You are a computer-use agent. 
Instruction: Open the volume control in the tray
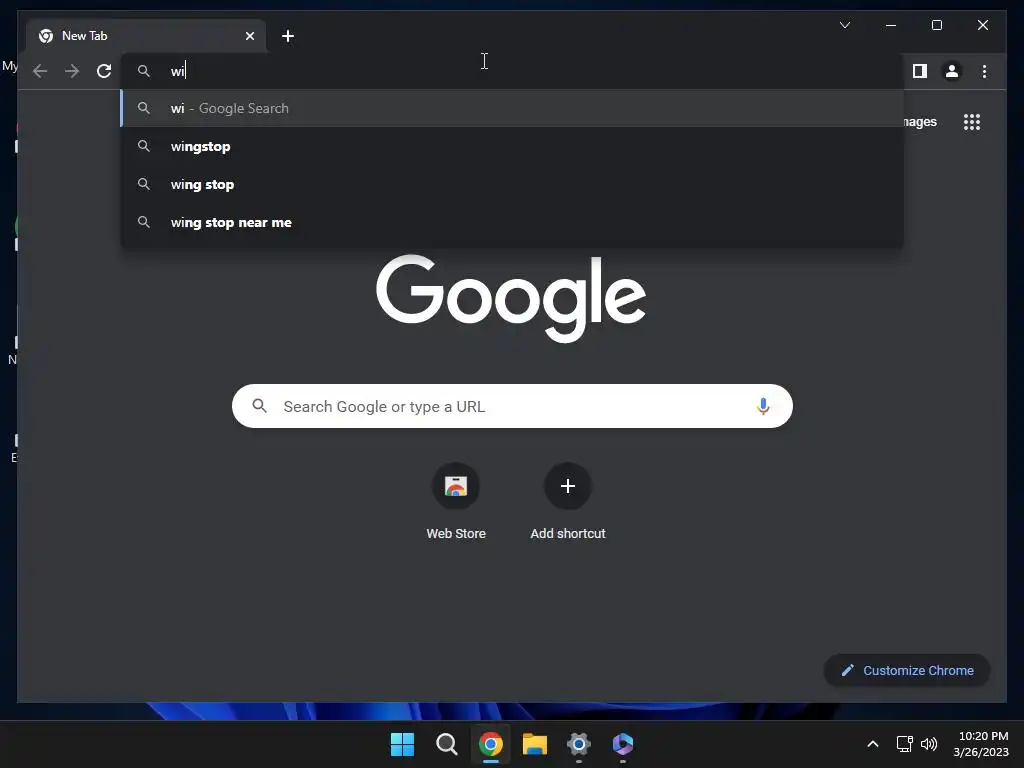pos(929,744)
